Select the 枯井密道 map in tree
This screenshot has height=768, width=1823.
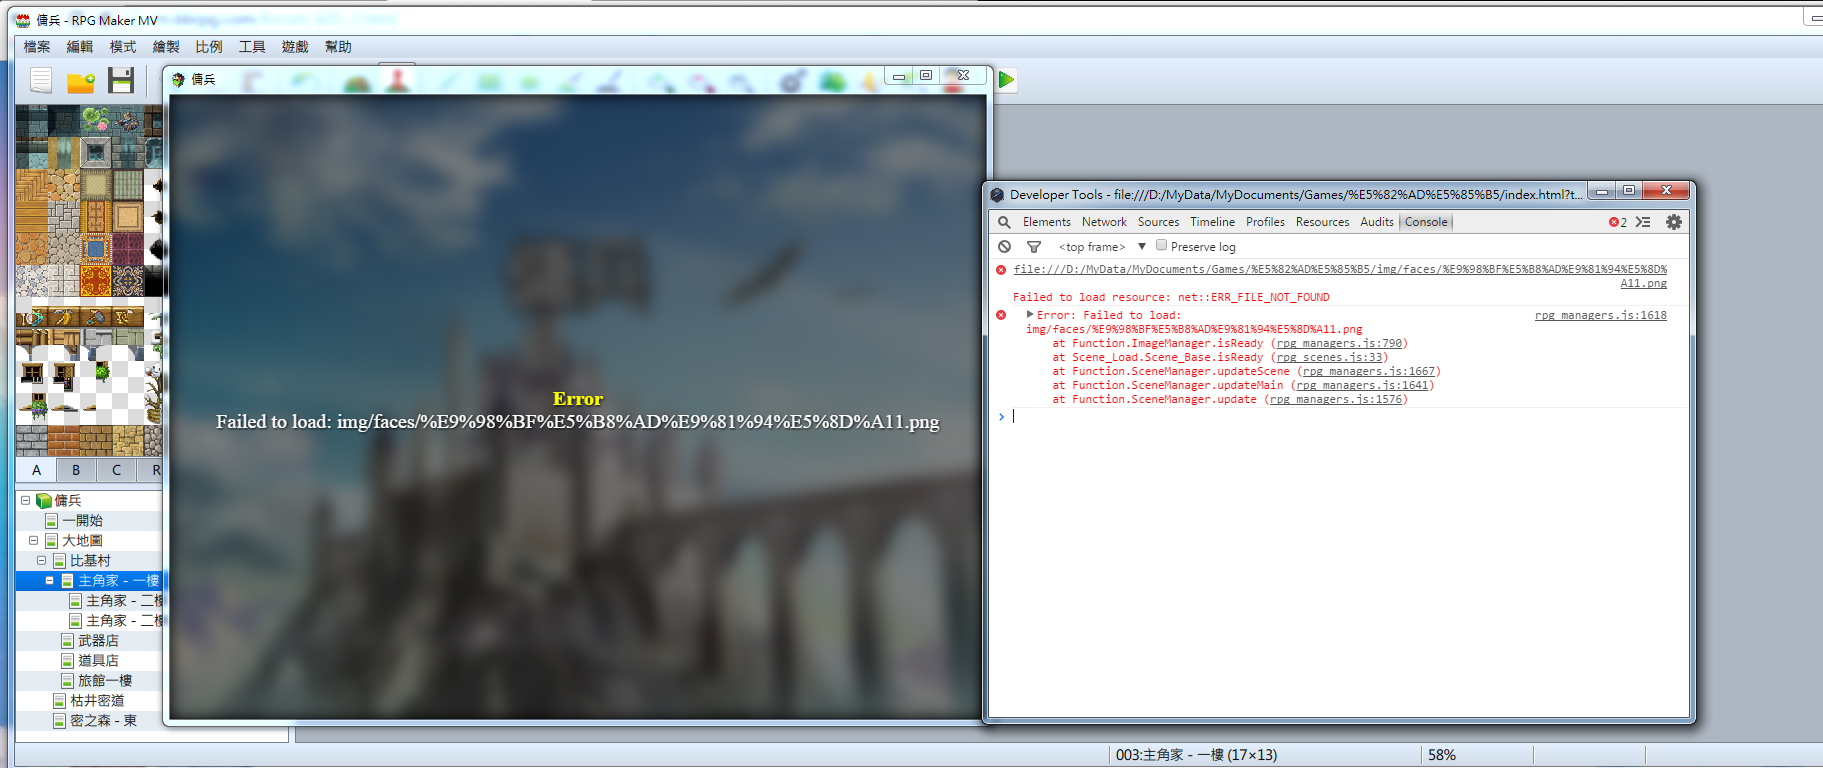click(x=97, y=701)
